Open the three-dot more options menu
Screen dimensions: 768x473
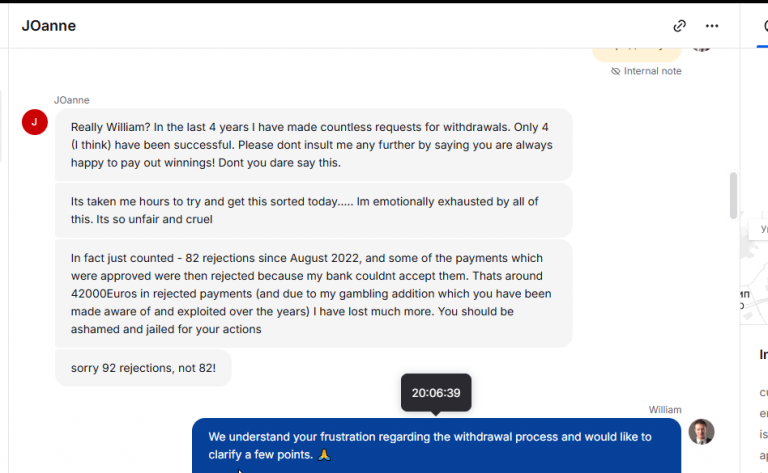click(x=712, y=26)
